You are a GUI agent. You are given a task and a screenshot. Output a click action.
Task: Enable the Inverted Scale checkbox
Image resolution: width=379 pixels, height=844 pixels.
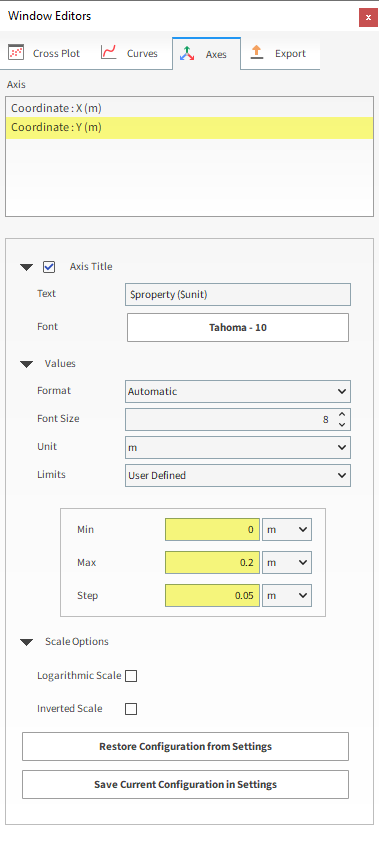[x=131, y=709]
